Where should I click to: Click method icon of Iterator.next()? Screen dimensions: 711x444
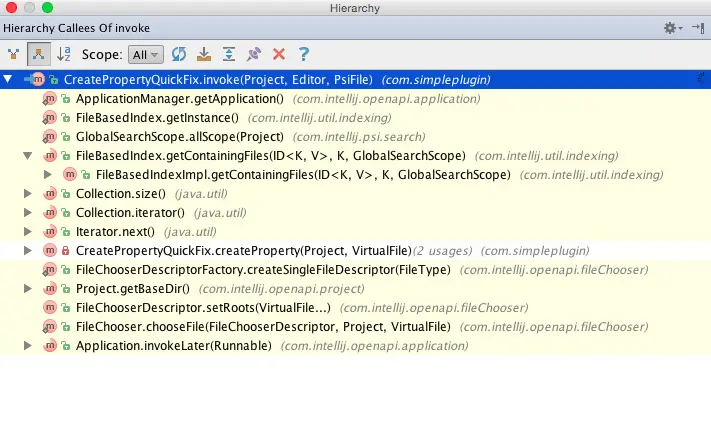coord(49,232)
